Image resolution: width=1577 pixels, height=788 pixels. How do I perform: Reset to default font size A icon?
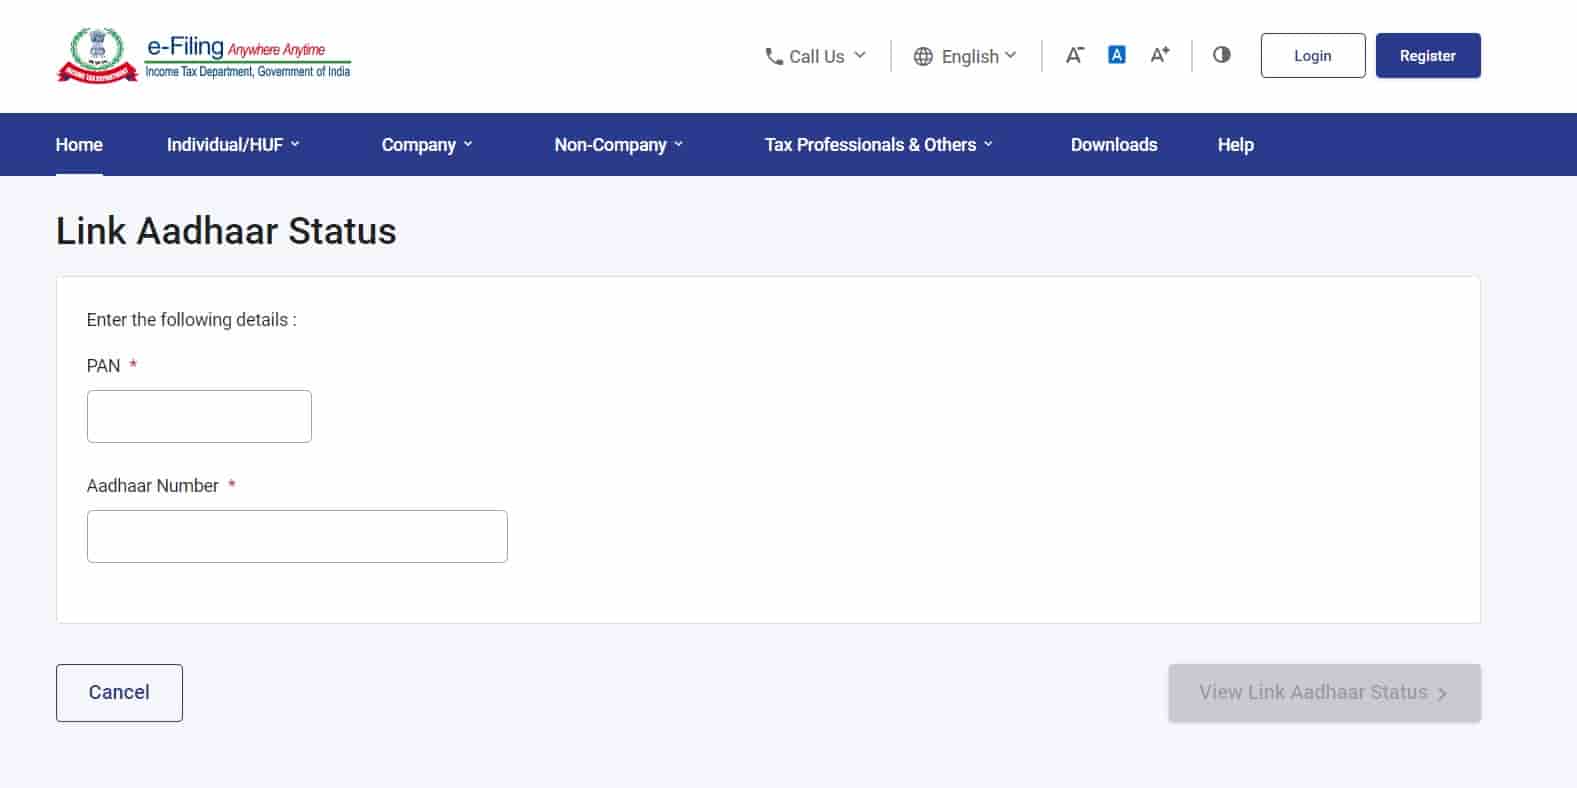(1117, 55)
